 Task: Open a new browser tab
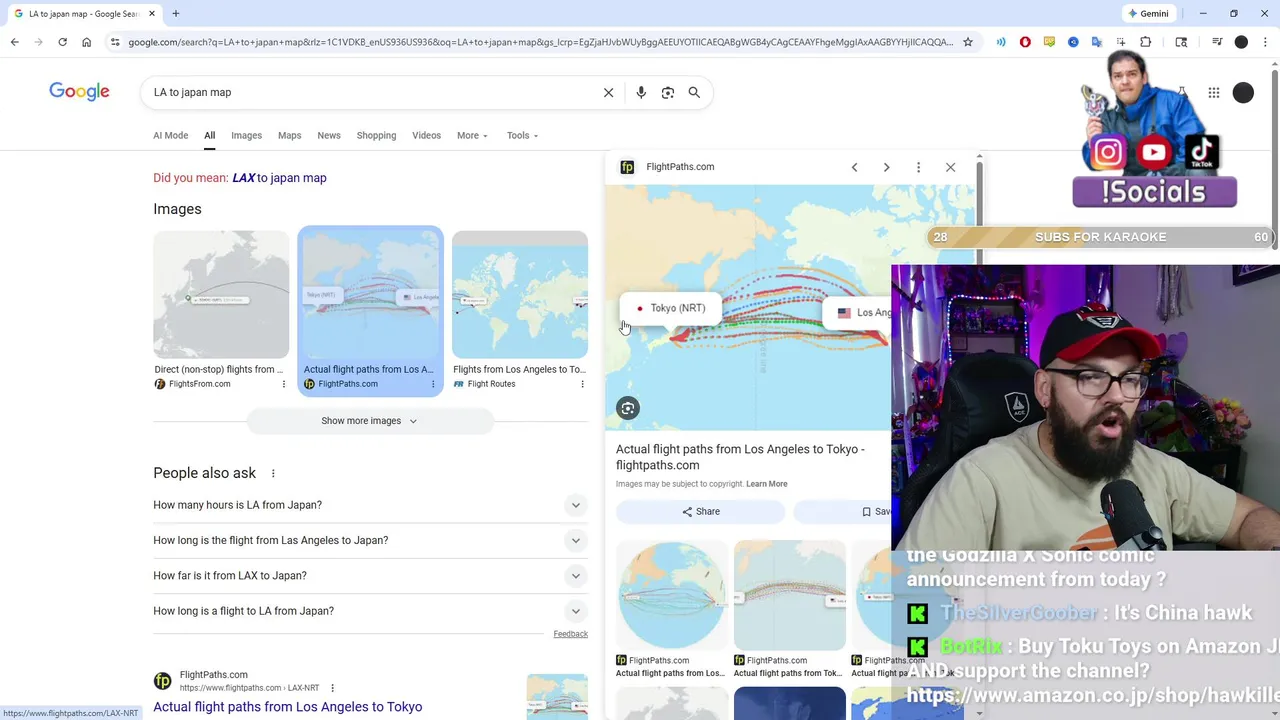pos(175,14)
